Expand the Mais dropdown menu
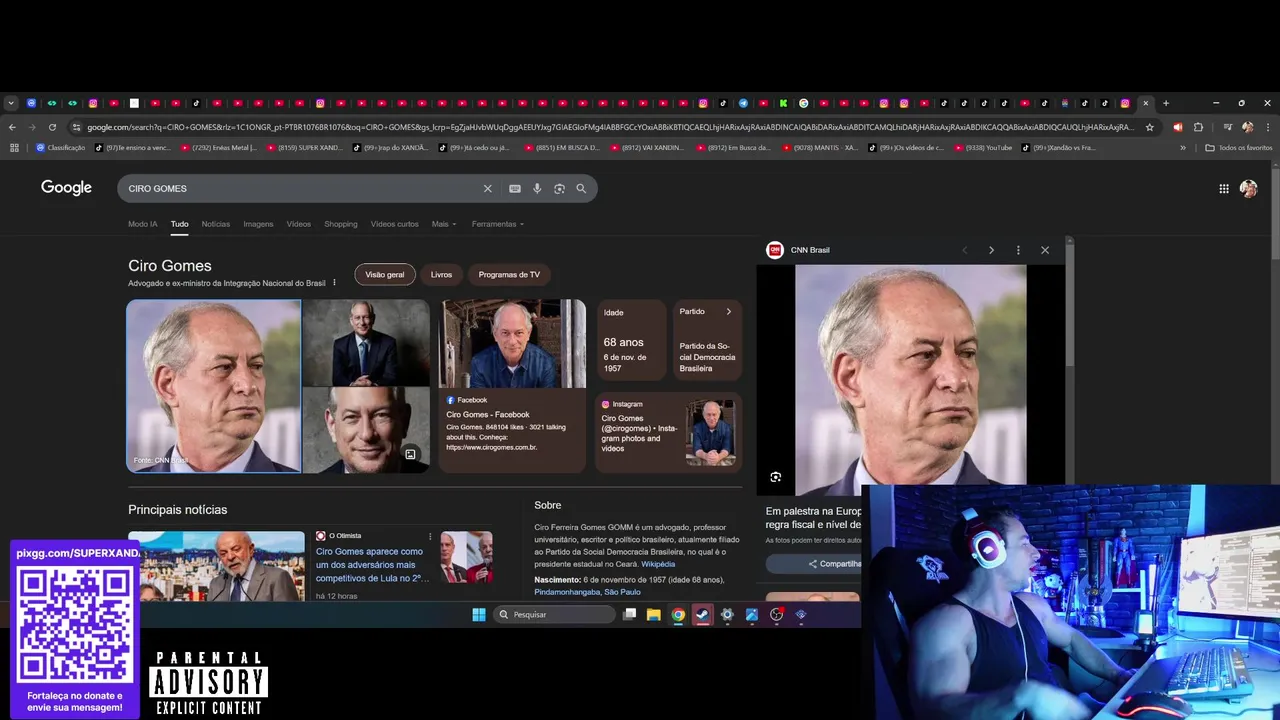1280x720 pixels. 444,224
